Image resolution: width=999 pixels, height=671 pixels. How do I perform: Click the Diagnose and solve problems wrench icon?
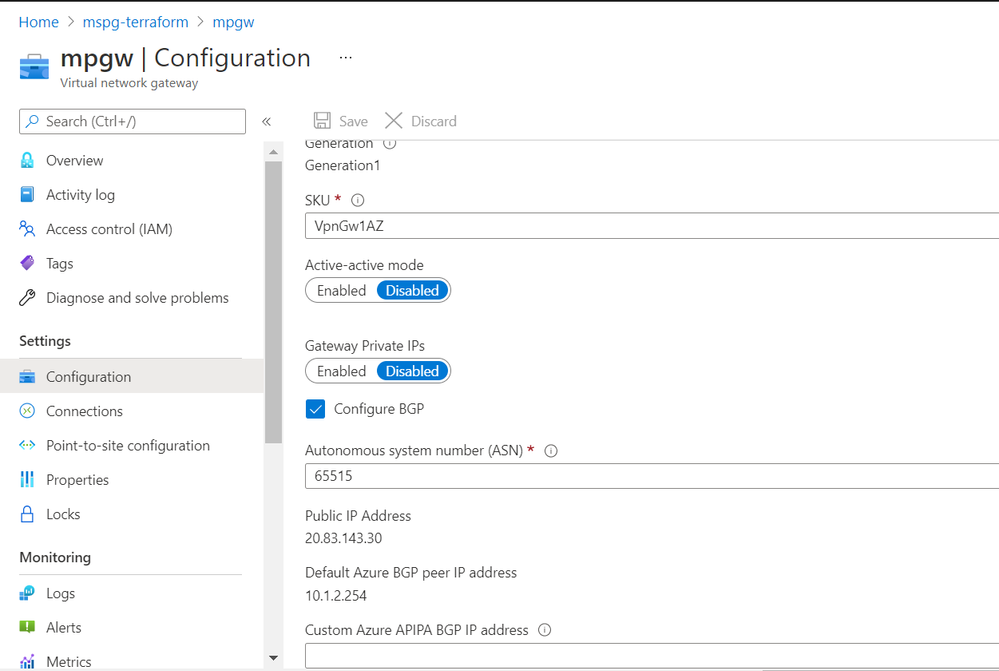[x=27, y=298]
